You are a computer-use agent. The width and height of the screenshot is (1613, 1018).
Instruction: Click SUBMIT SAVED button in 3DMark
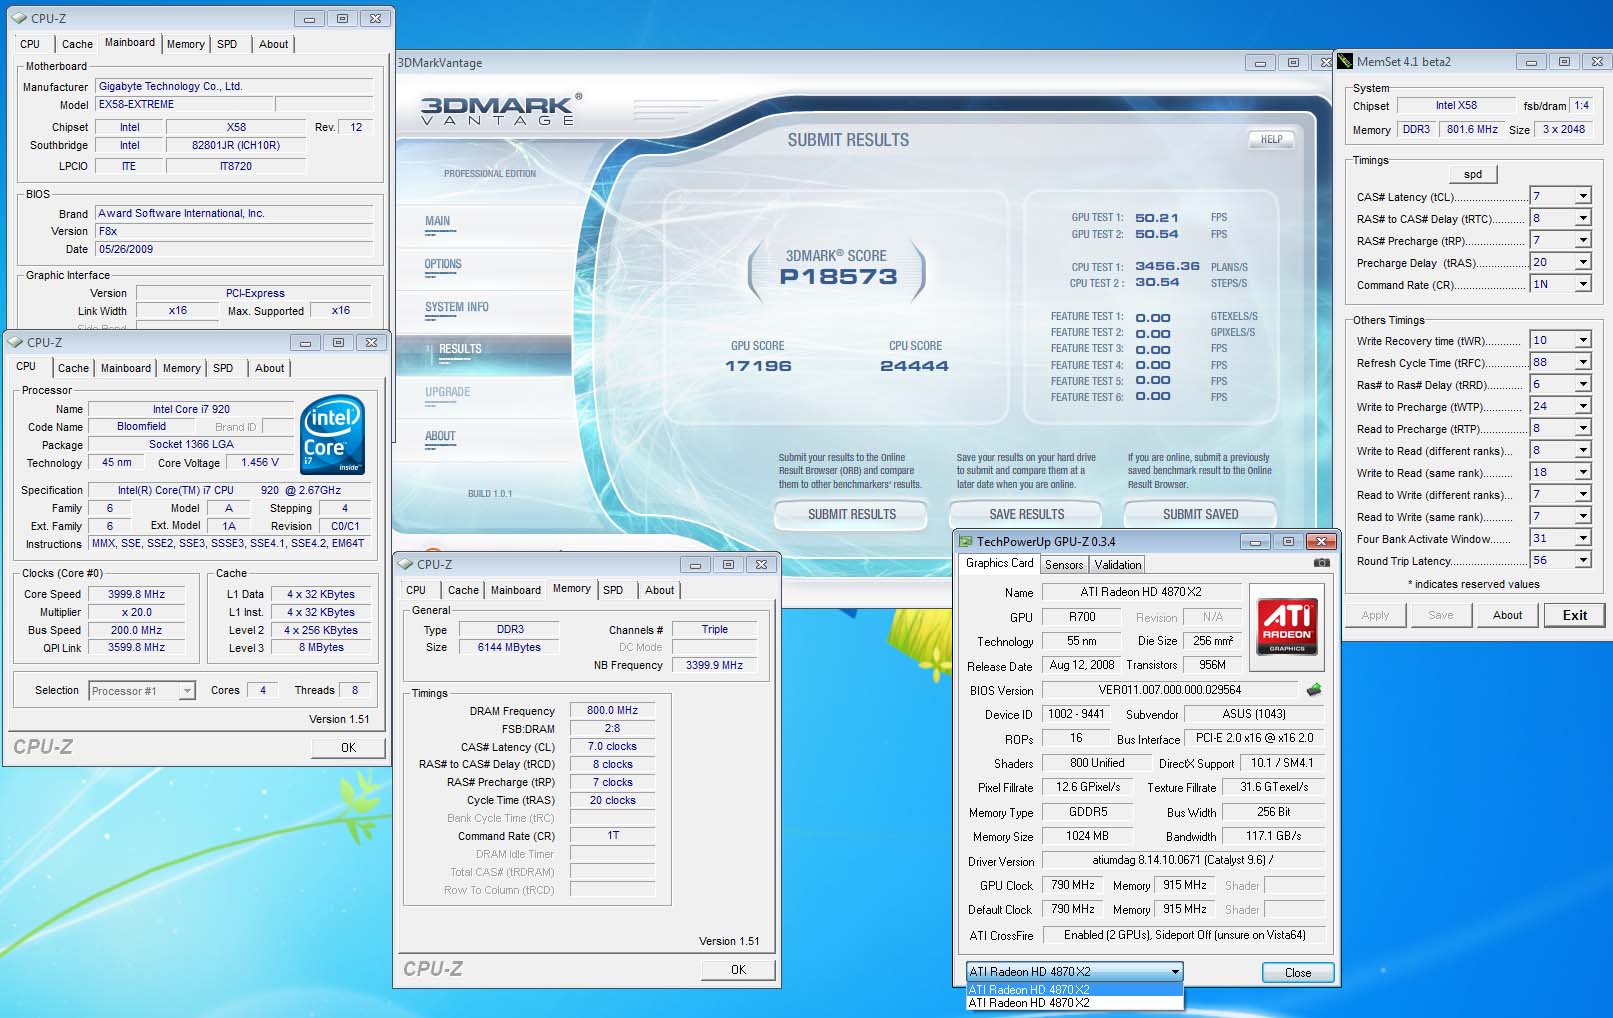pos(1200,514)
